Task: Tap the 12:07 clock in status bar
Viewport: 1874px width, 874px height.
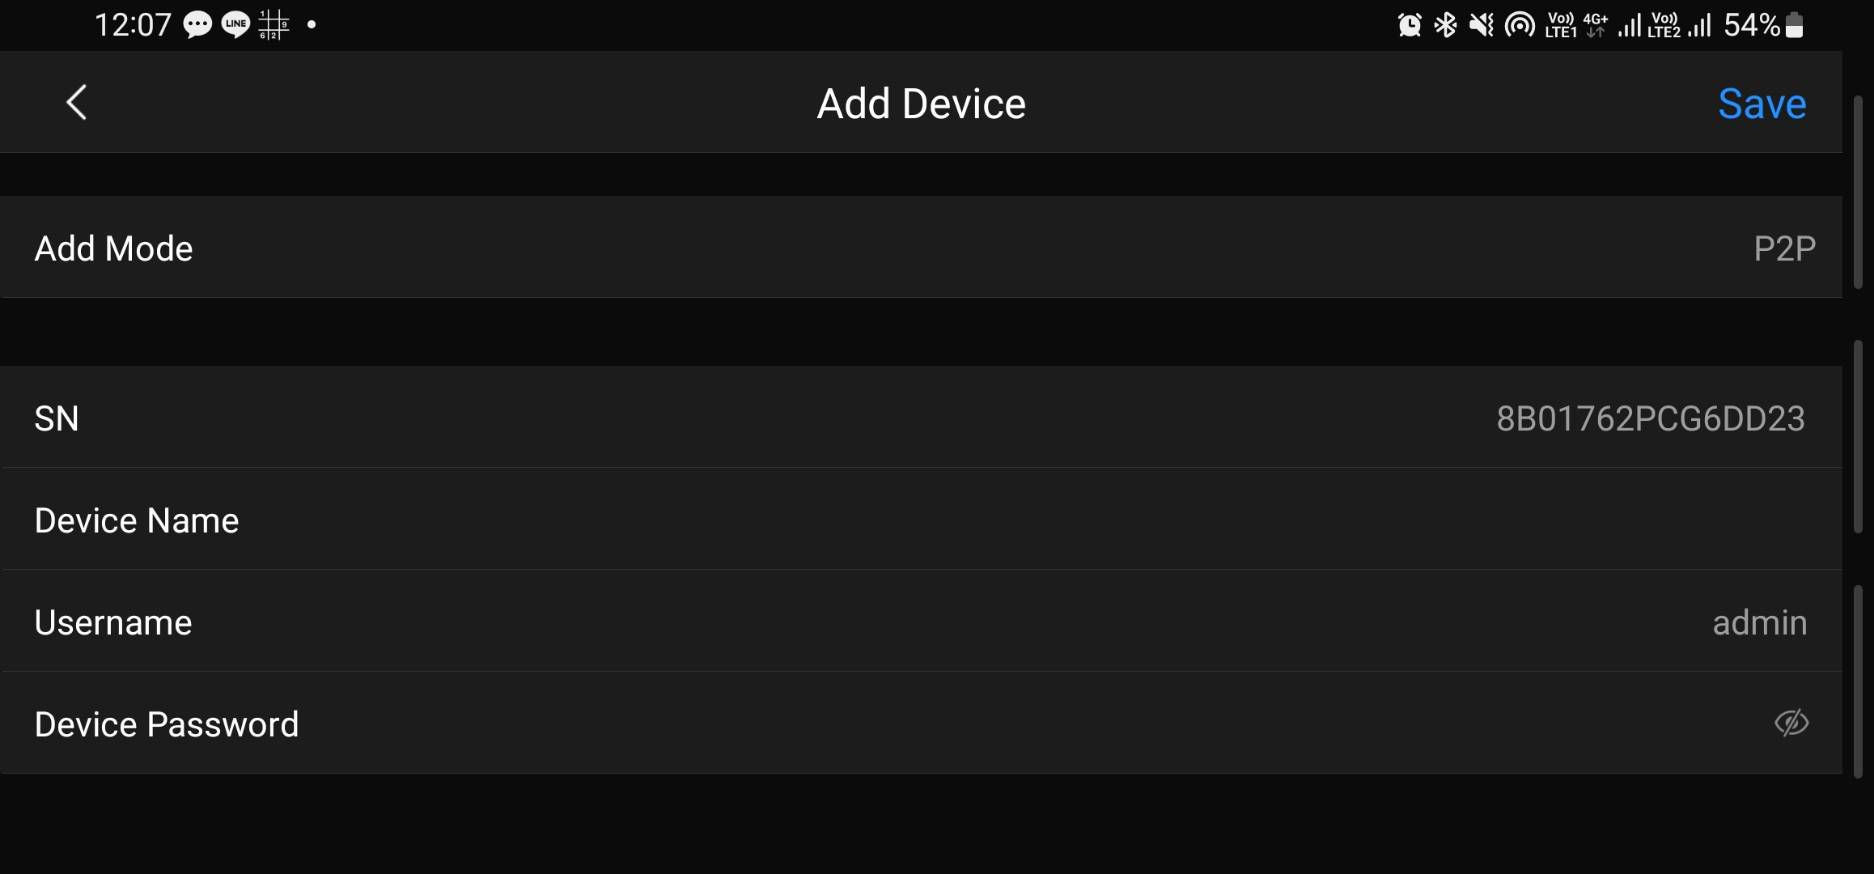Action: (x=133, y=25)
